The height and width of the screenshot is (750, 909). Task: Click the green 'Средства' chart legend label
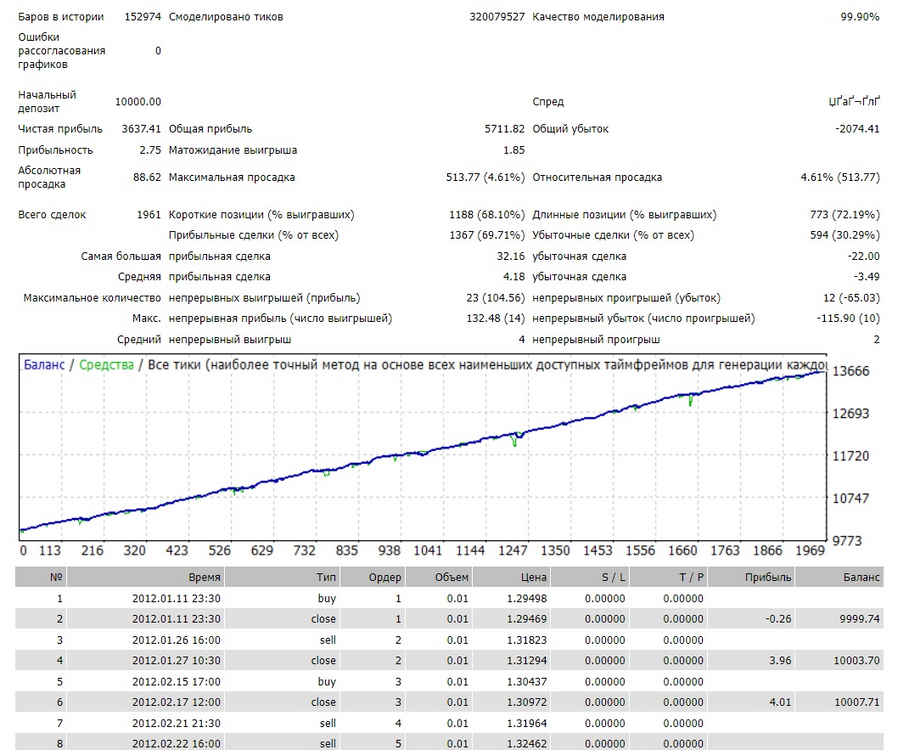point(106,365)
